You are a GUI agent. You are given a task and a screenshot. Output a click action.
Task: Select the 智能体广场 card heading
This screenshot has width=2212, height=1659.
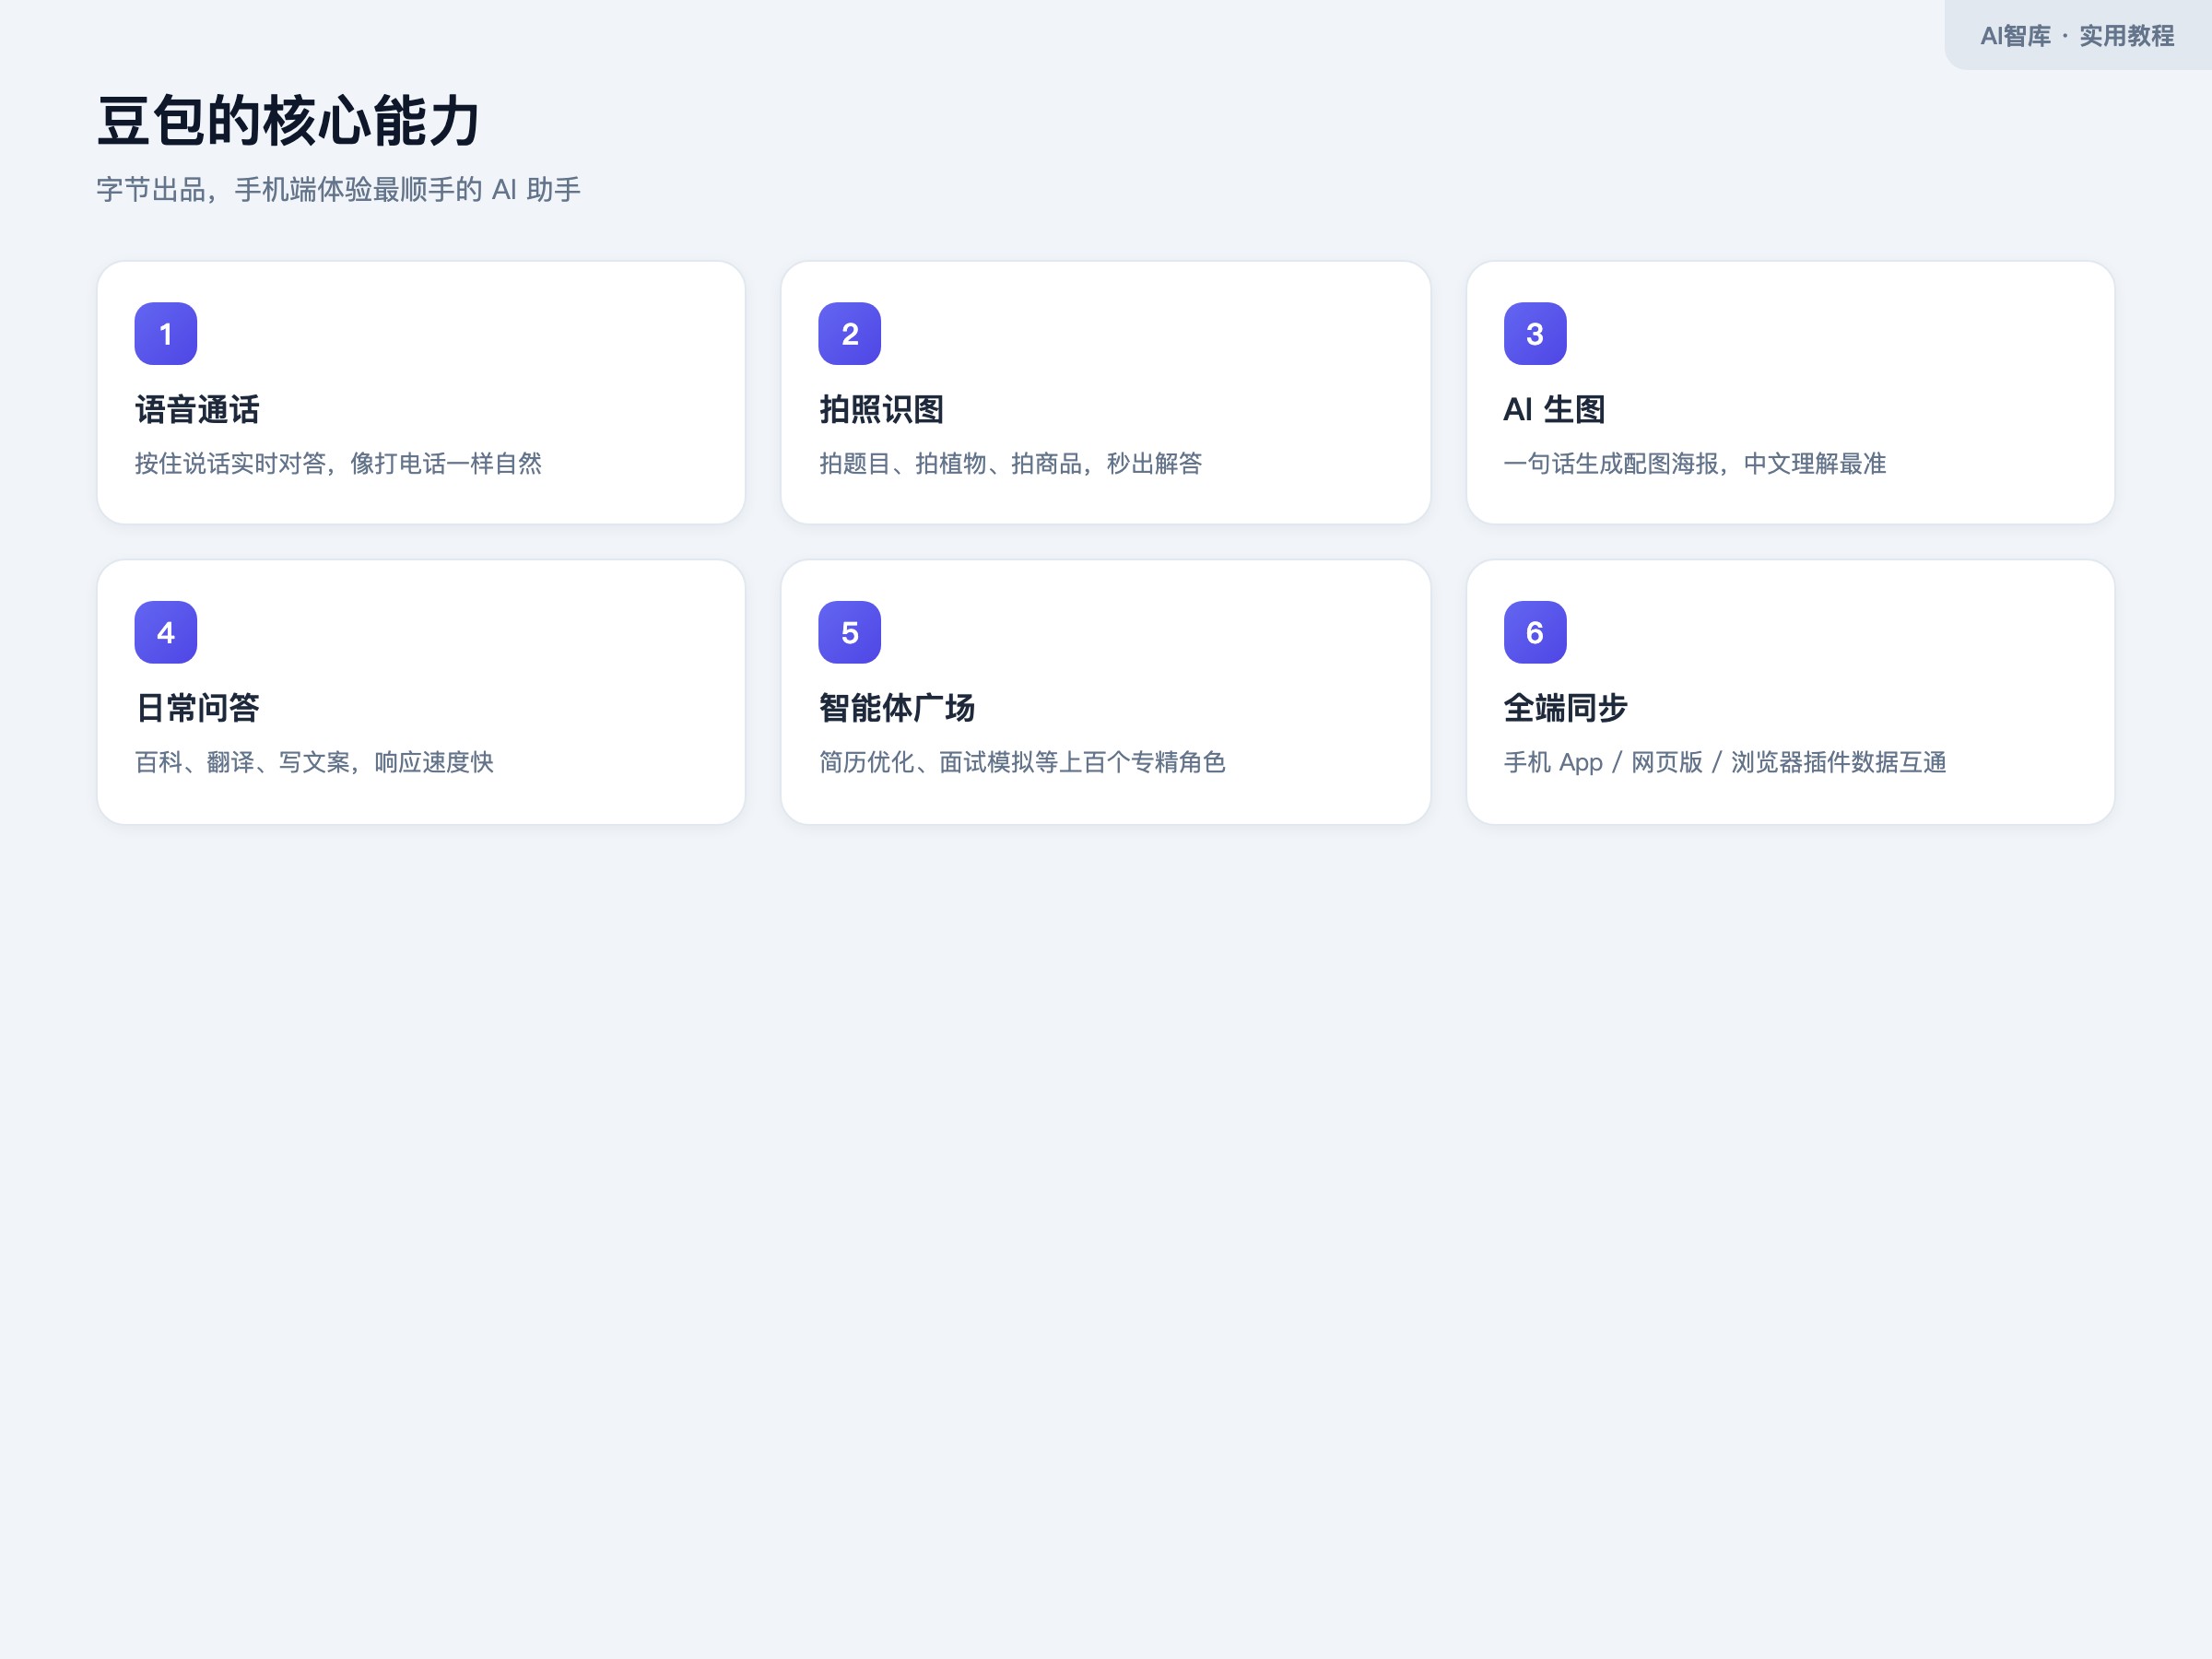[x=897, y=708]
